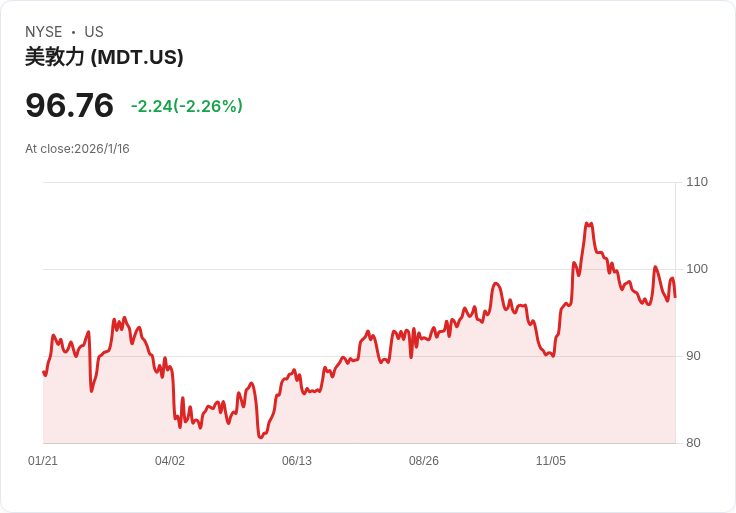The image size is (736, 513).
Task: Click the lowest trough of the price line
Action: pyautogui.click(x=260, y=437)
